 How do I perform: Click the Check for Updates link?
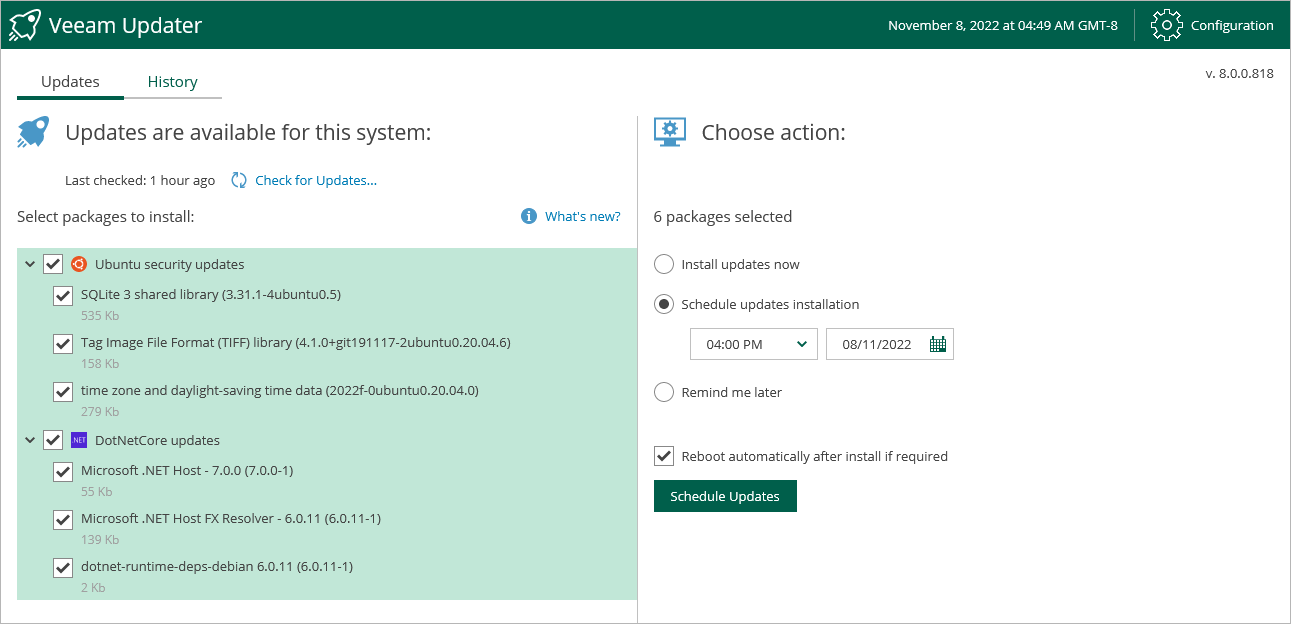click(316, 180)
